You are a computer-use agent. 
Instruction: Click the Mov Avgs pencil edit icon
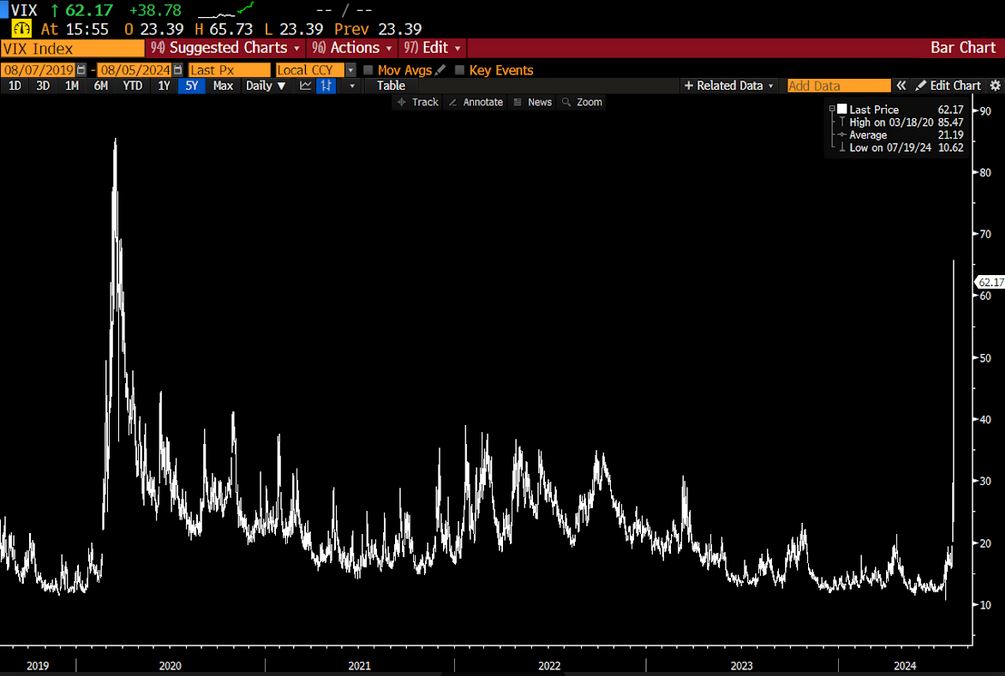point(441,70)
